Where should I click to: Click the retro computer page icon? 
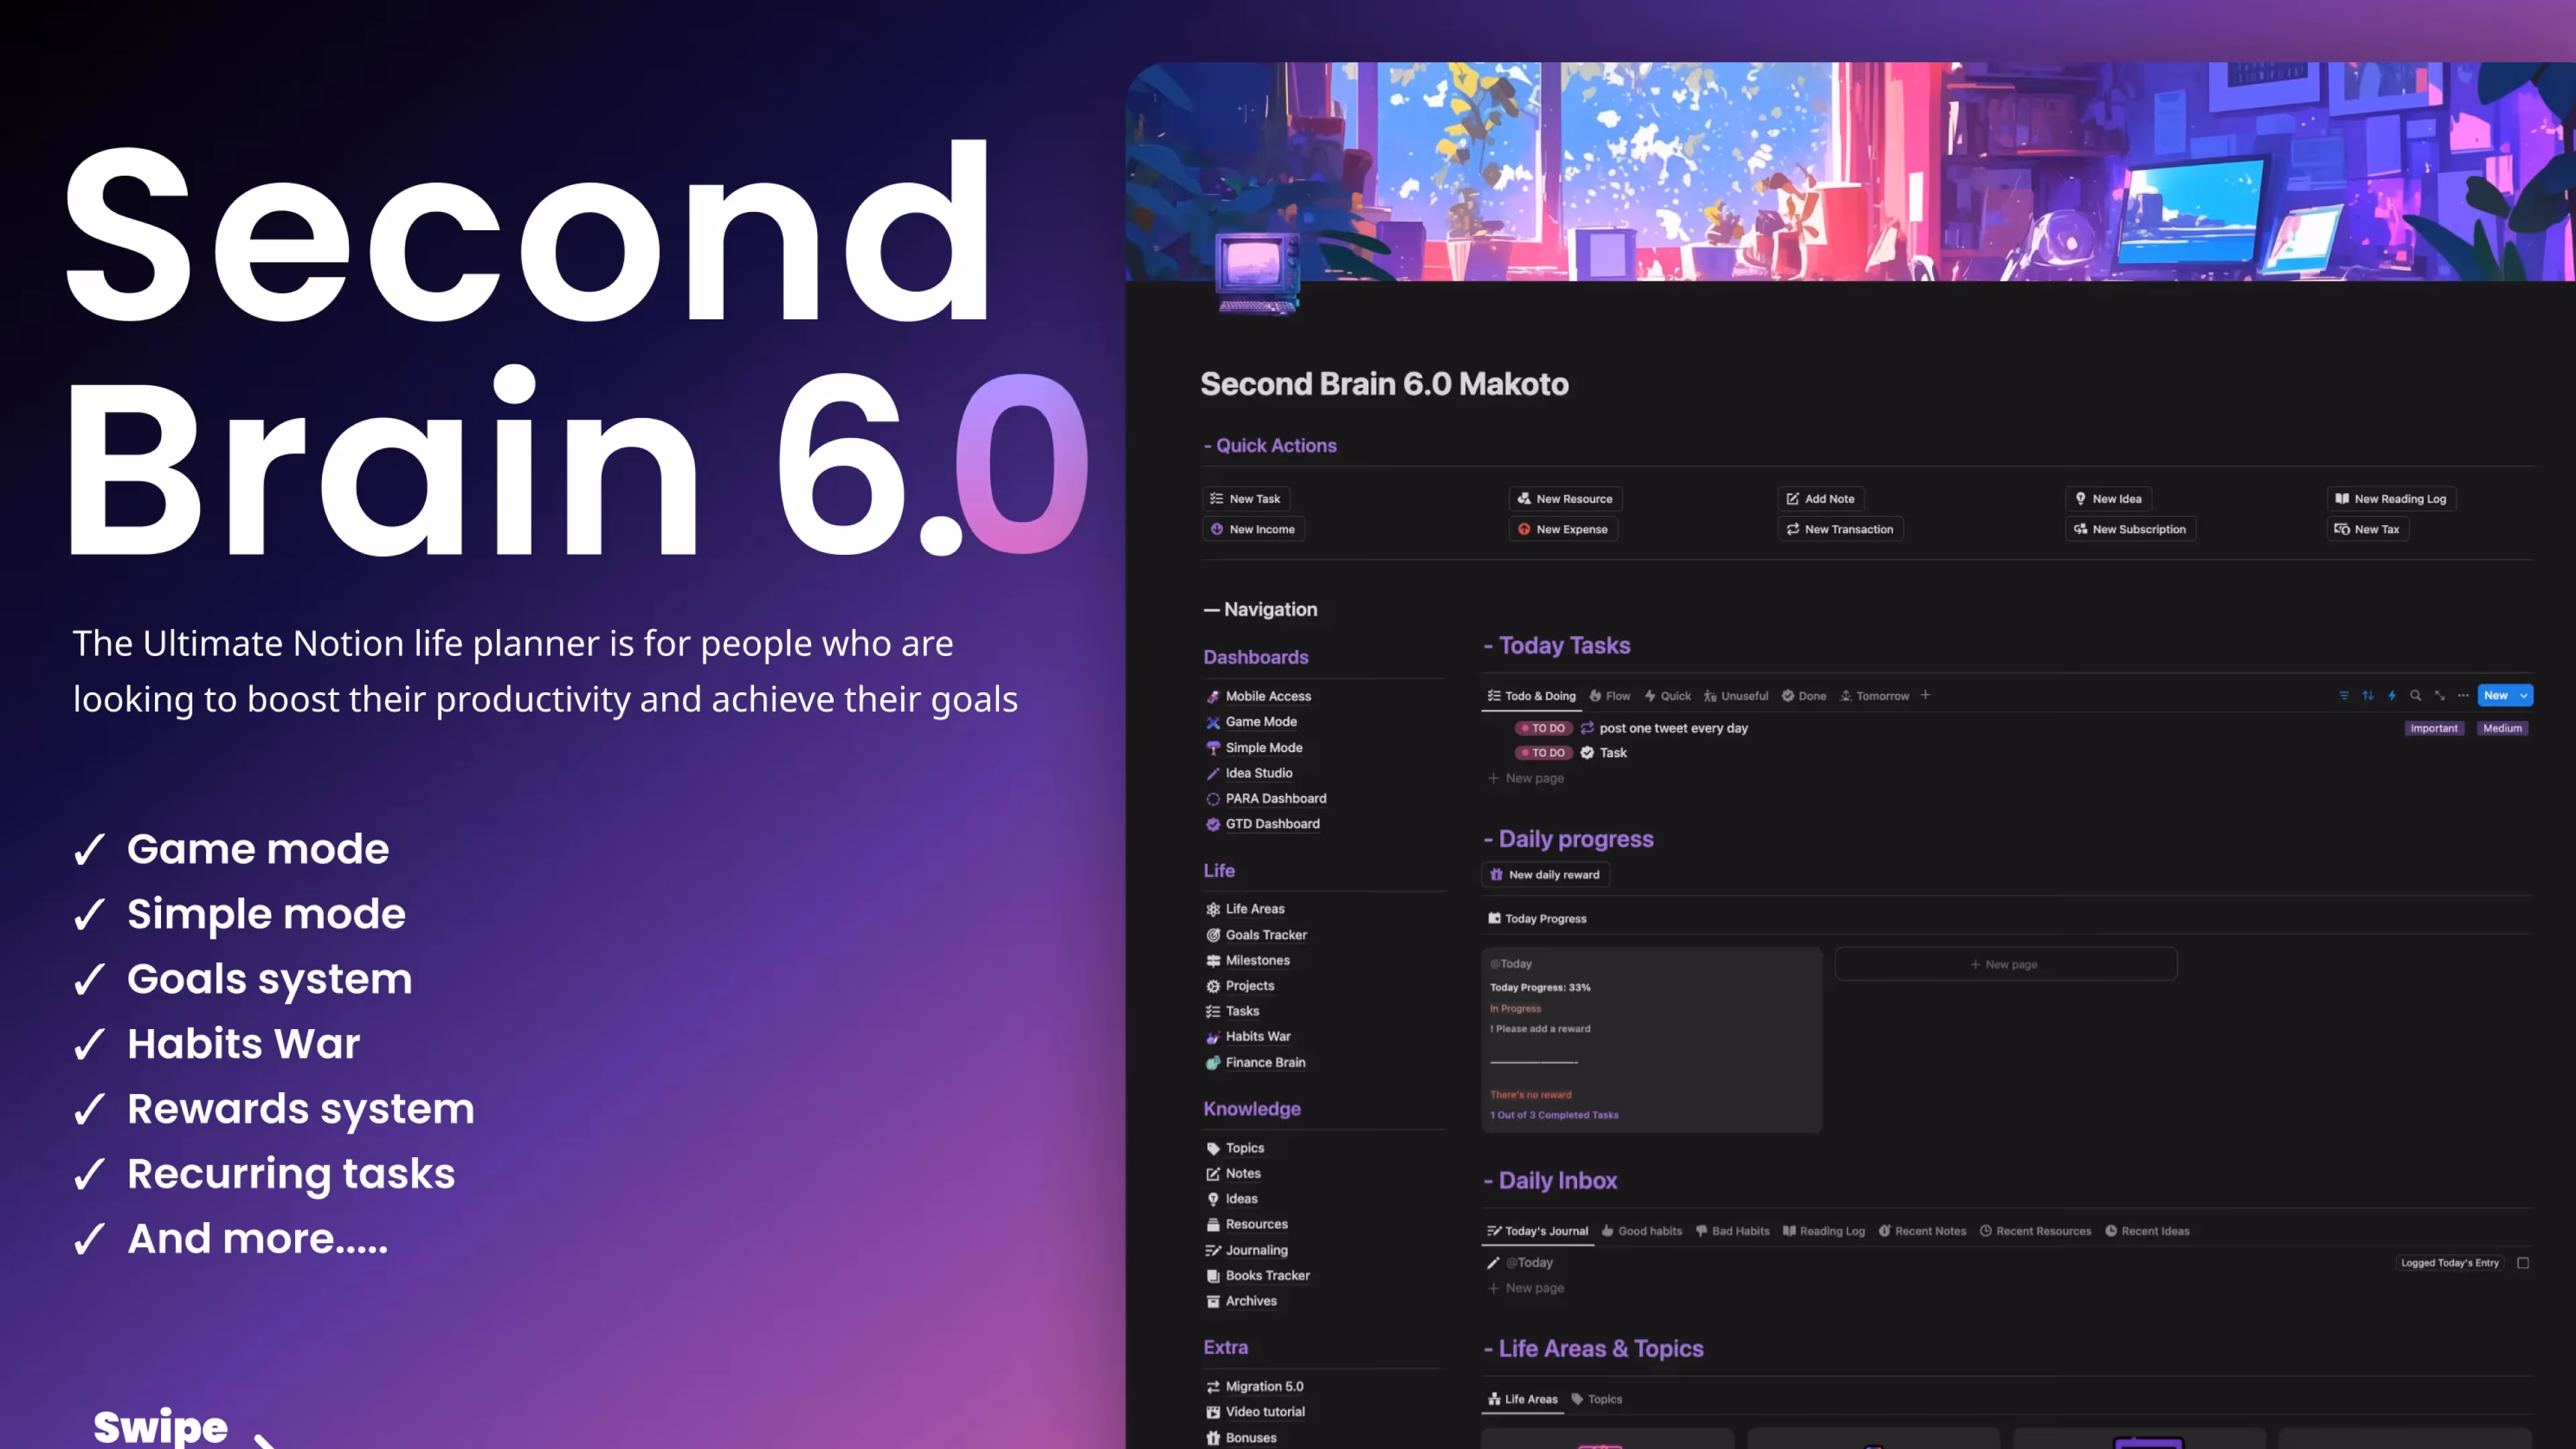click(x=1257, y=272)
